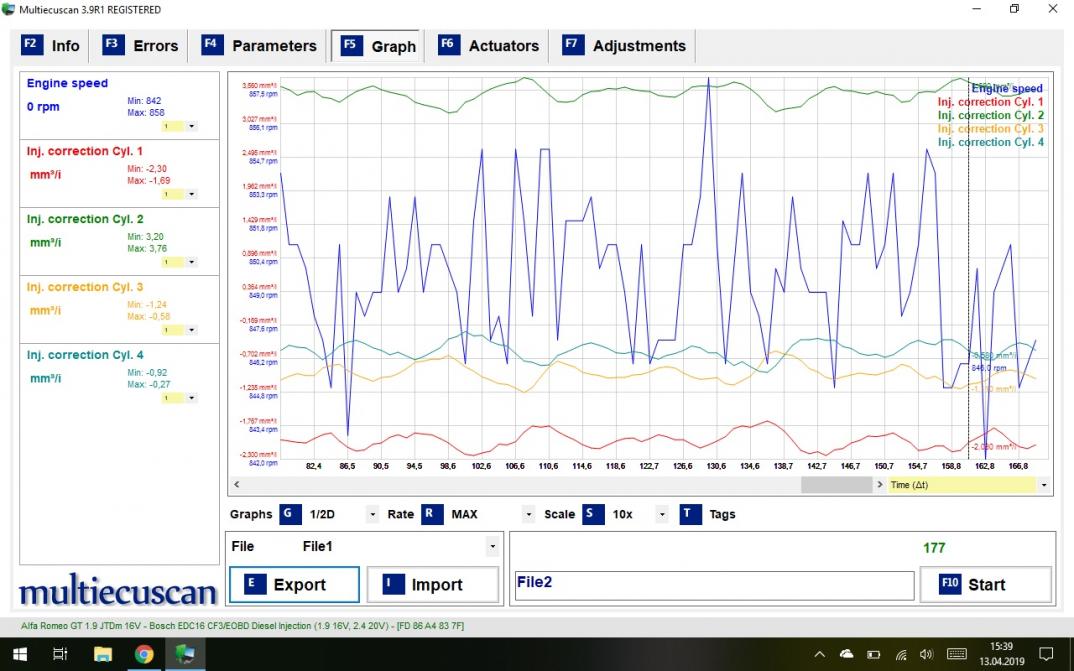The width and height of the screenshot is (1074, 671).
Task: Click the G Graphs shortcut icon
Action: pyautogui.click(x=290, y=514)
